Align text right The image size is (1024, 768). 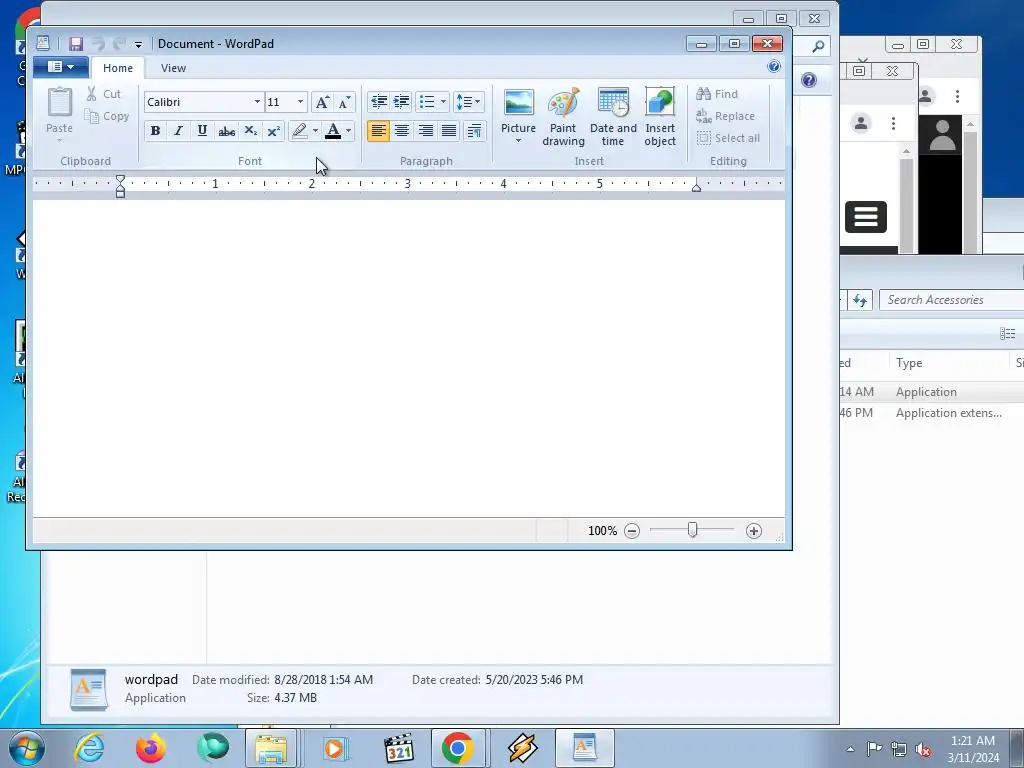425,131
